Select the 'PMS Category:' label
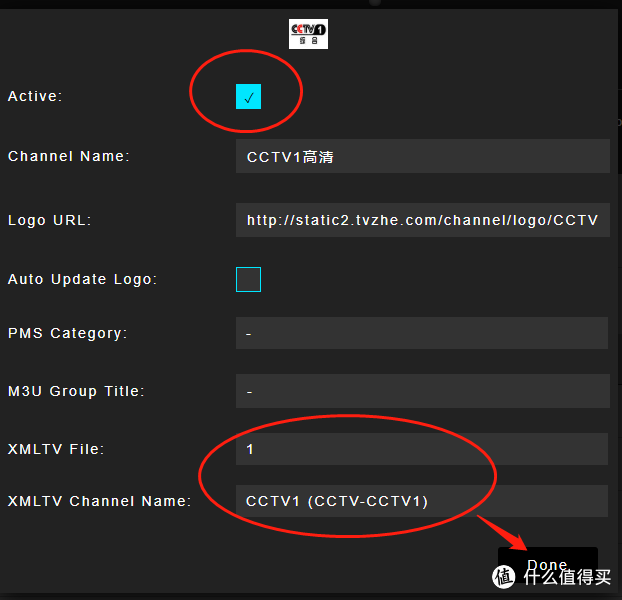The height and width of the screenshot is (600, 622). pos(67,334)
